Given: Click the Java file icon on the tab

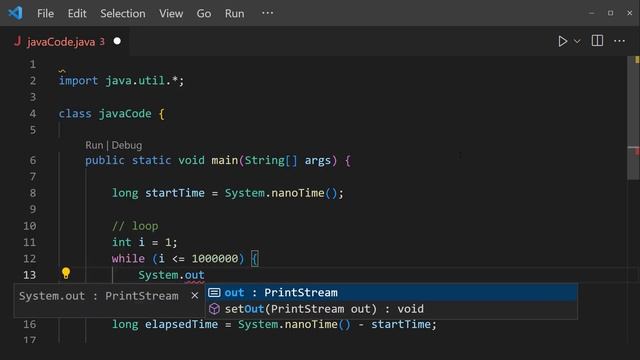Looking at the screenshot, I should [x=17, y=41].
